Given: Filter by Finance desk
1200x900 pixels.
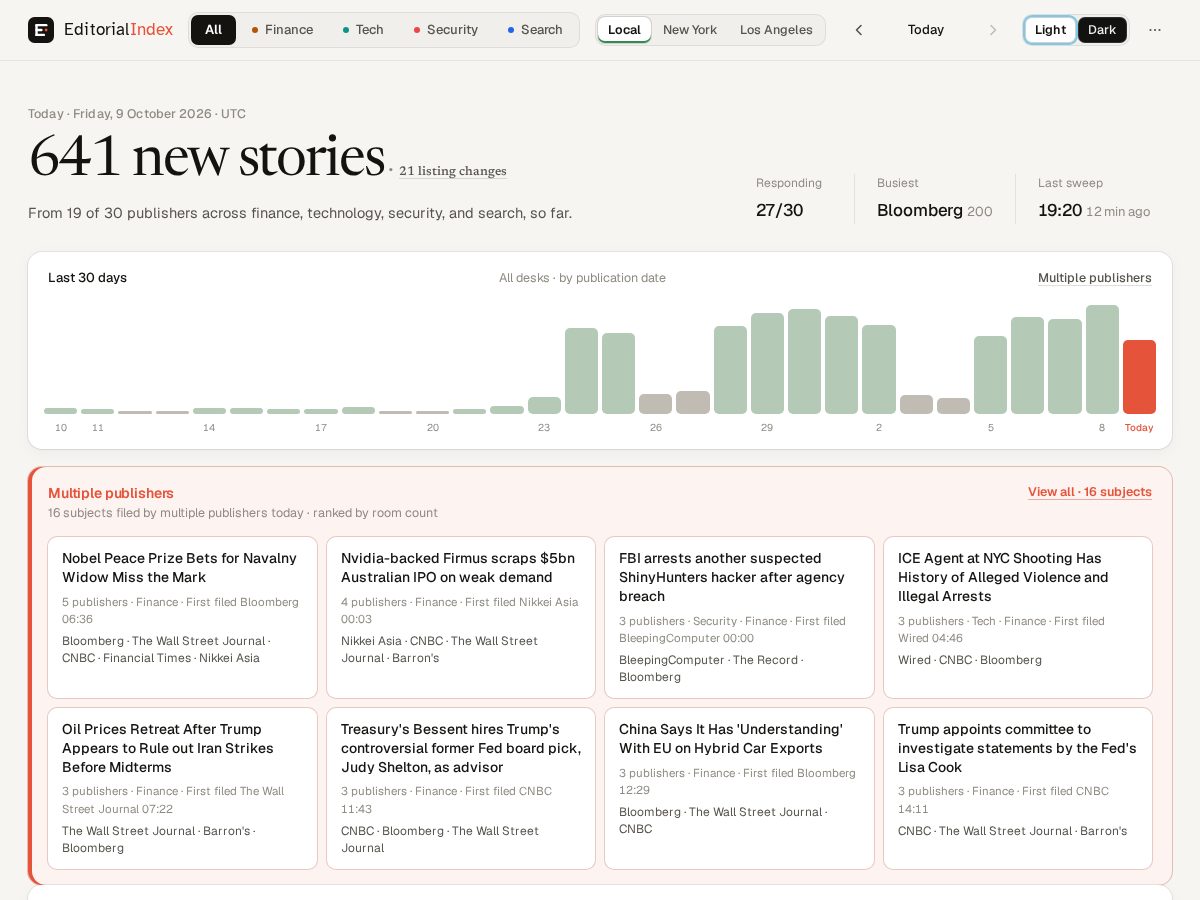Looking at the screenshot, I should pos(282,30).
